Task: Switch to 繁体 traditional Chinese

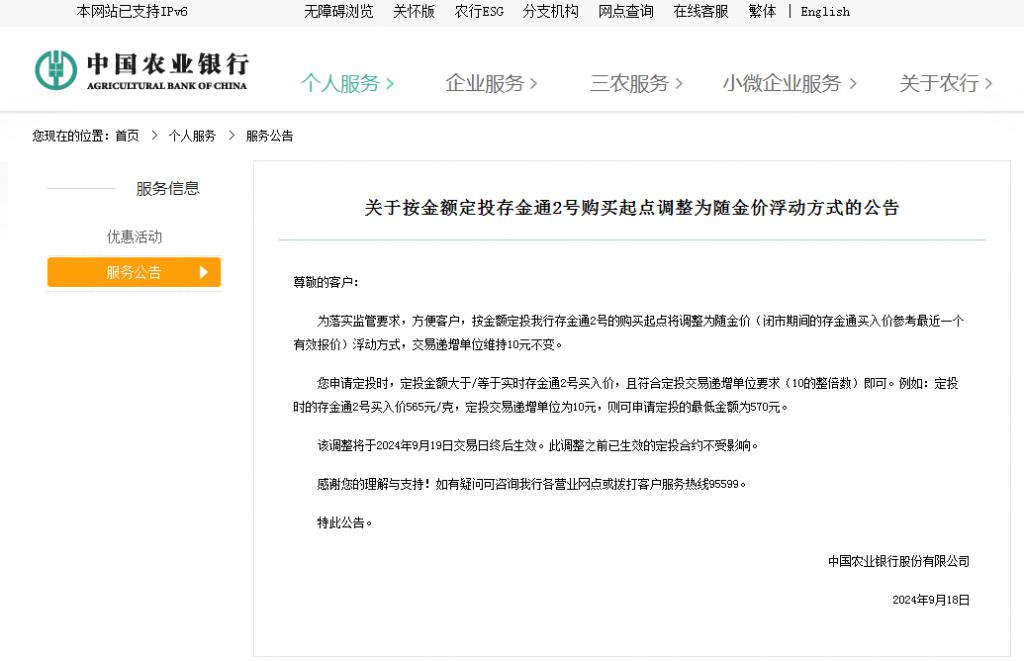Action: click(x=762, y=12)
